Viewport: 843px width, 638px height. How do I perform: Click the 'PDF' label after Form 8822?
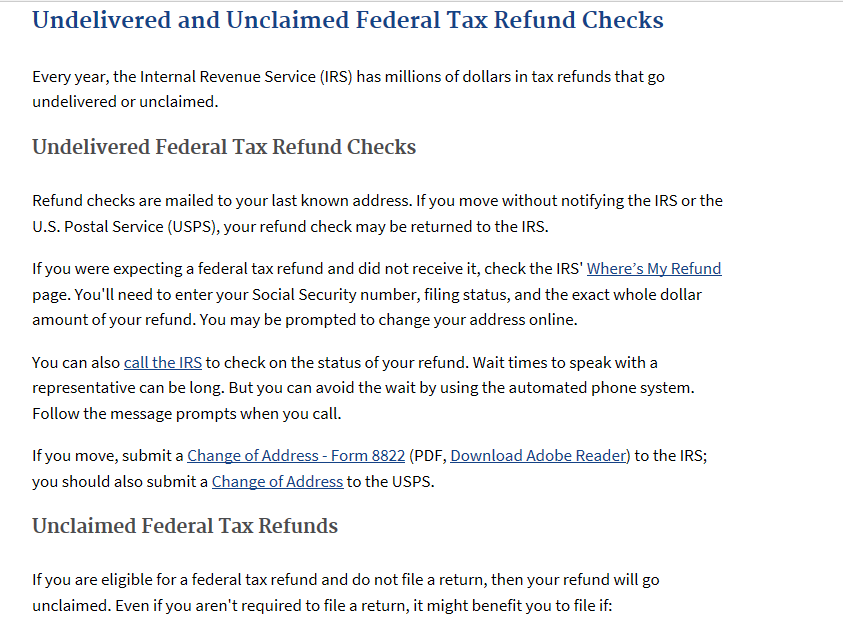coord(427,456)
